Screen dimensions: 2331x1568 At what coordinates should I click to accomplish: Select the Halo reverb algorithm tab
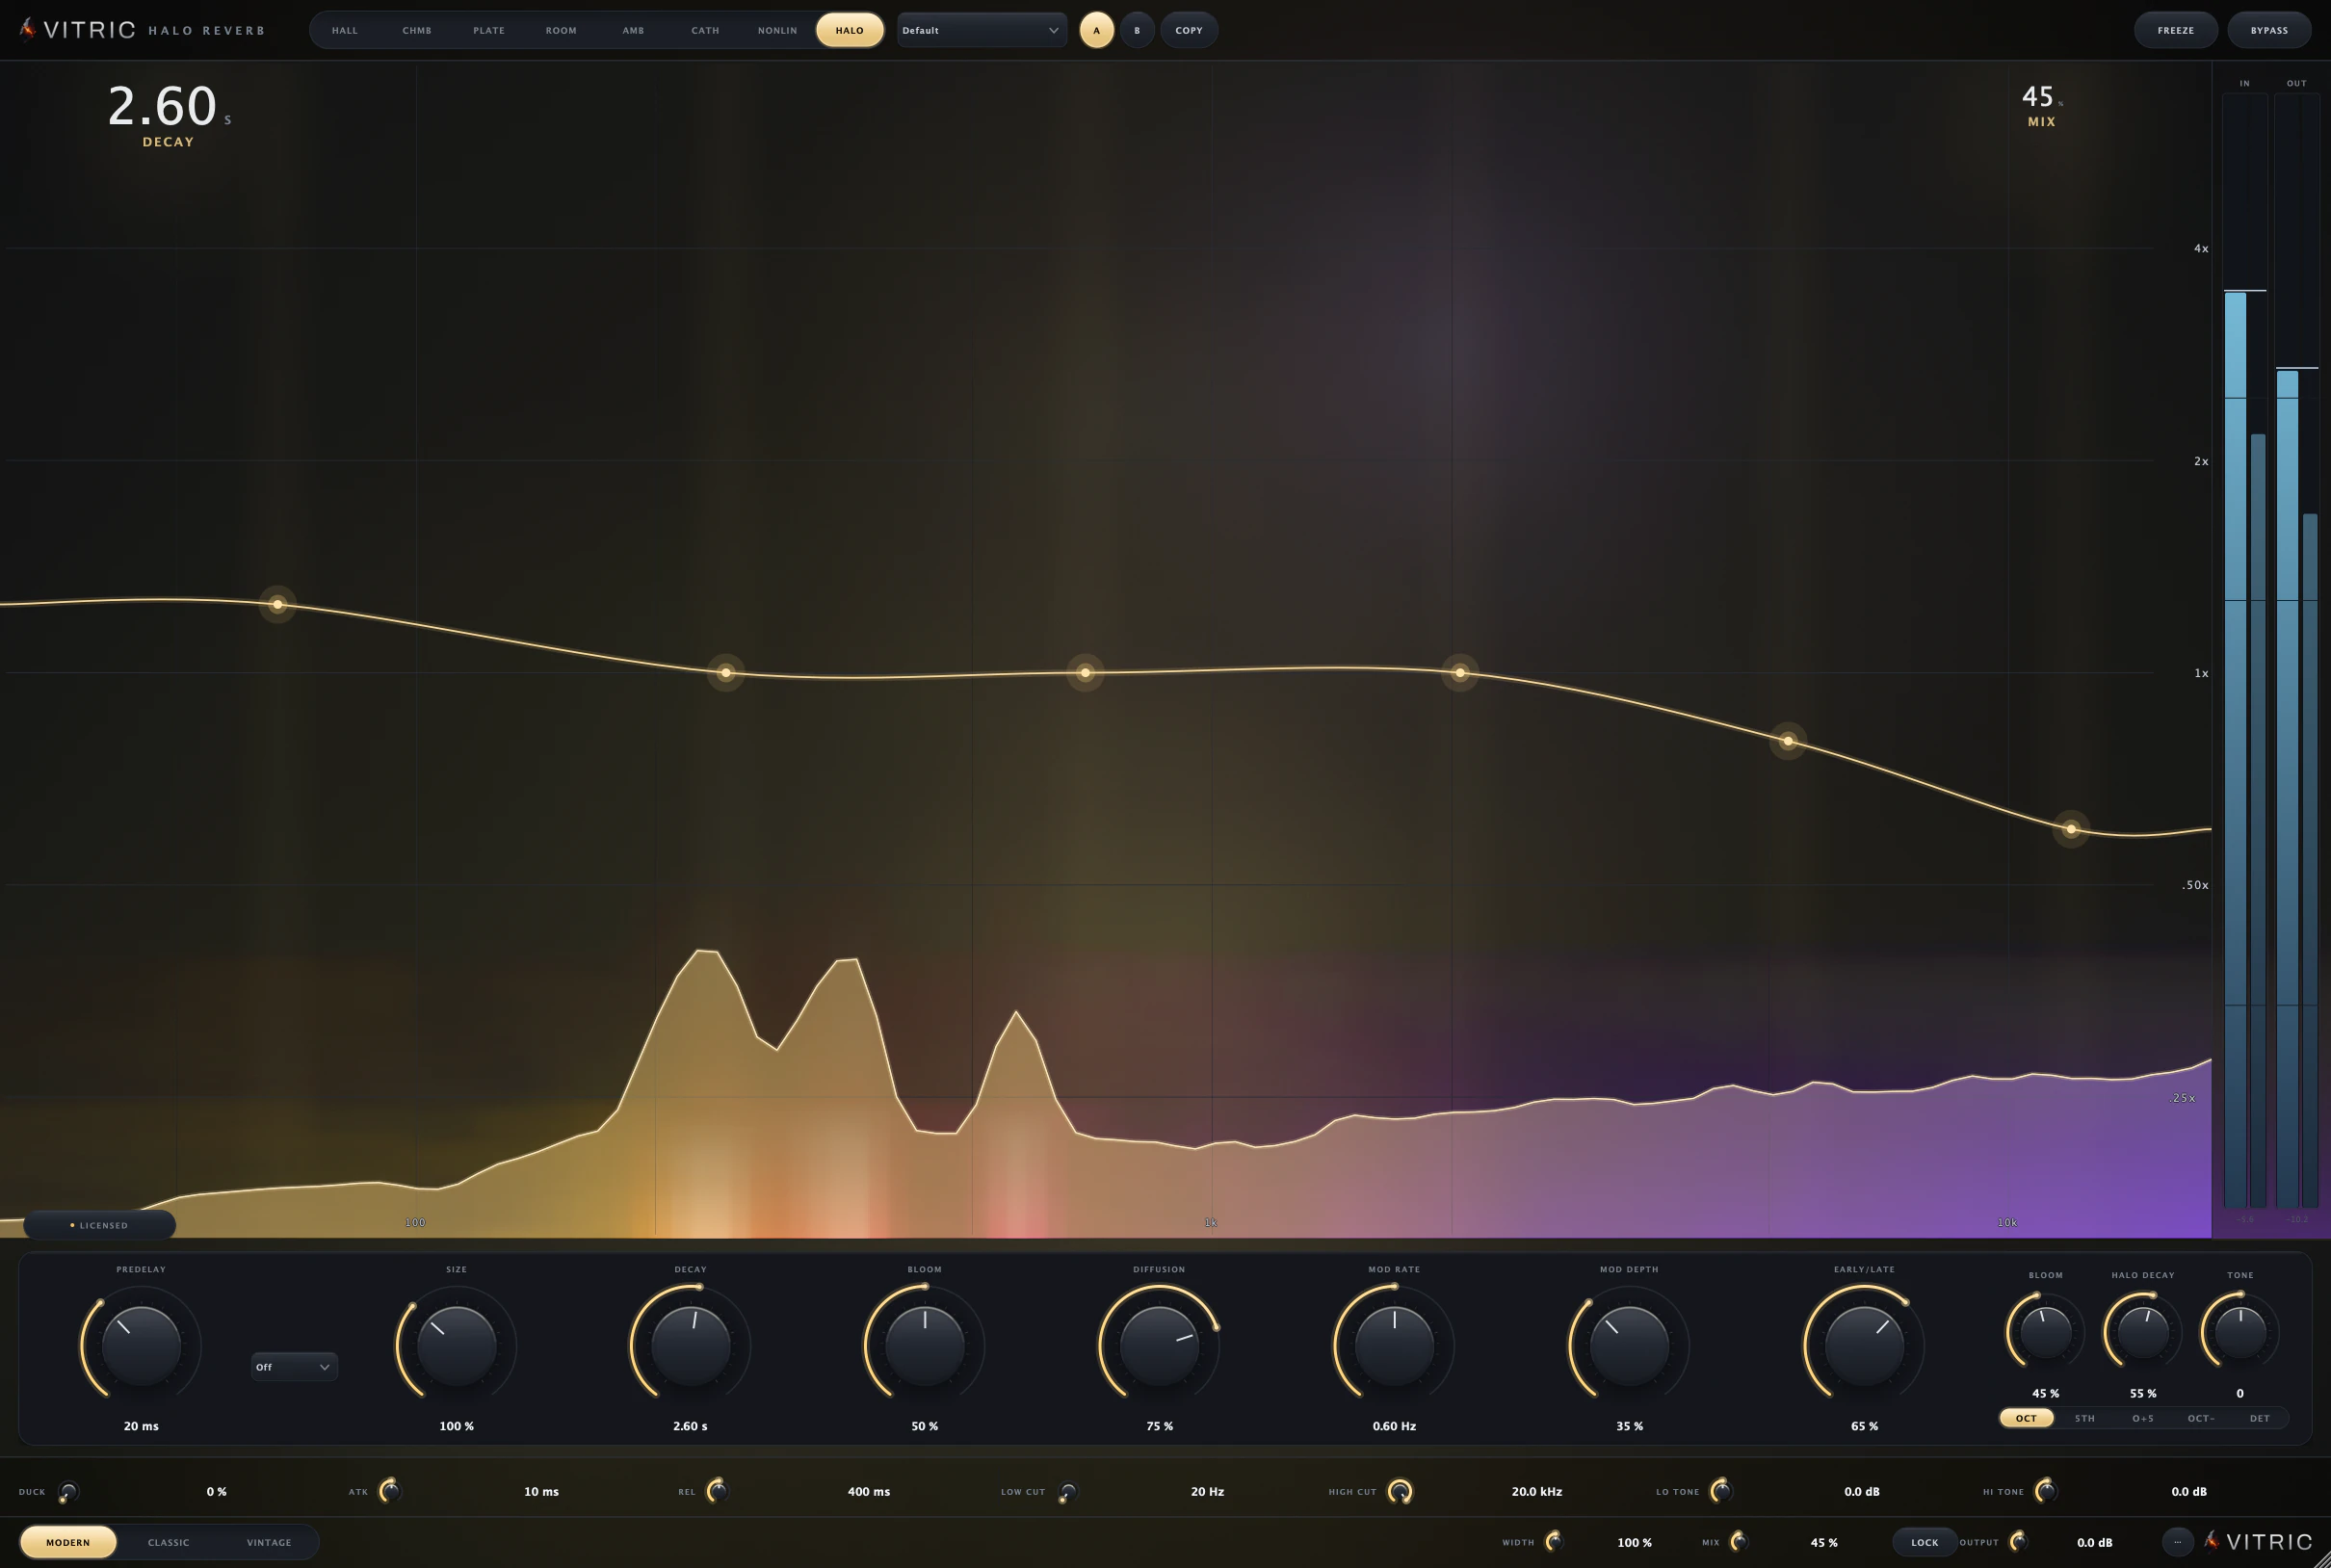tap(849, 30)
